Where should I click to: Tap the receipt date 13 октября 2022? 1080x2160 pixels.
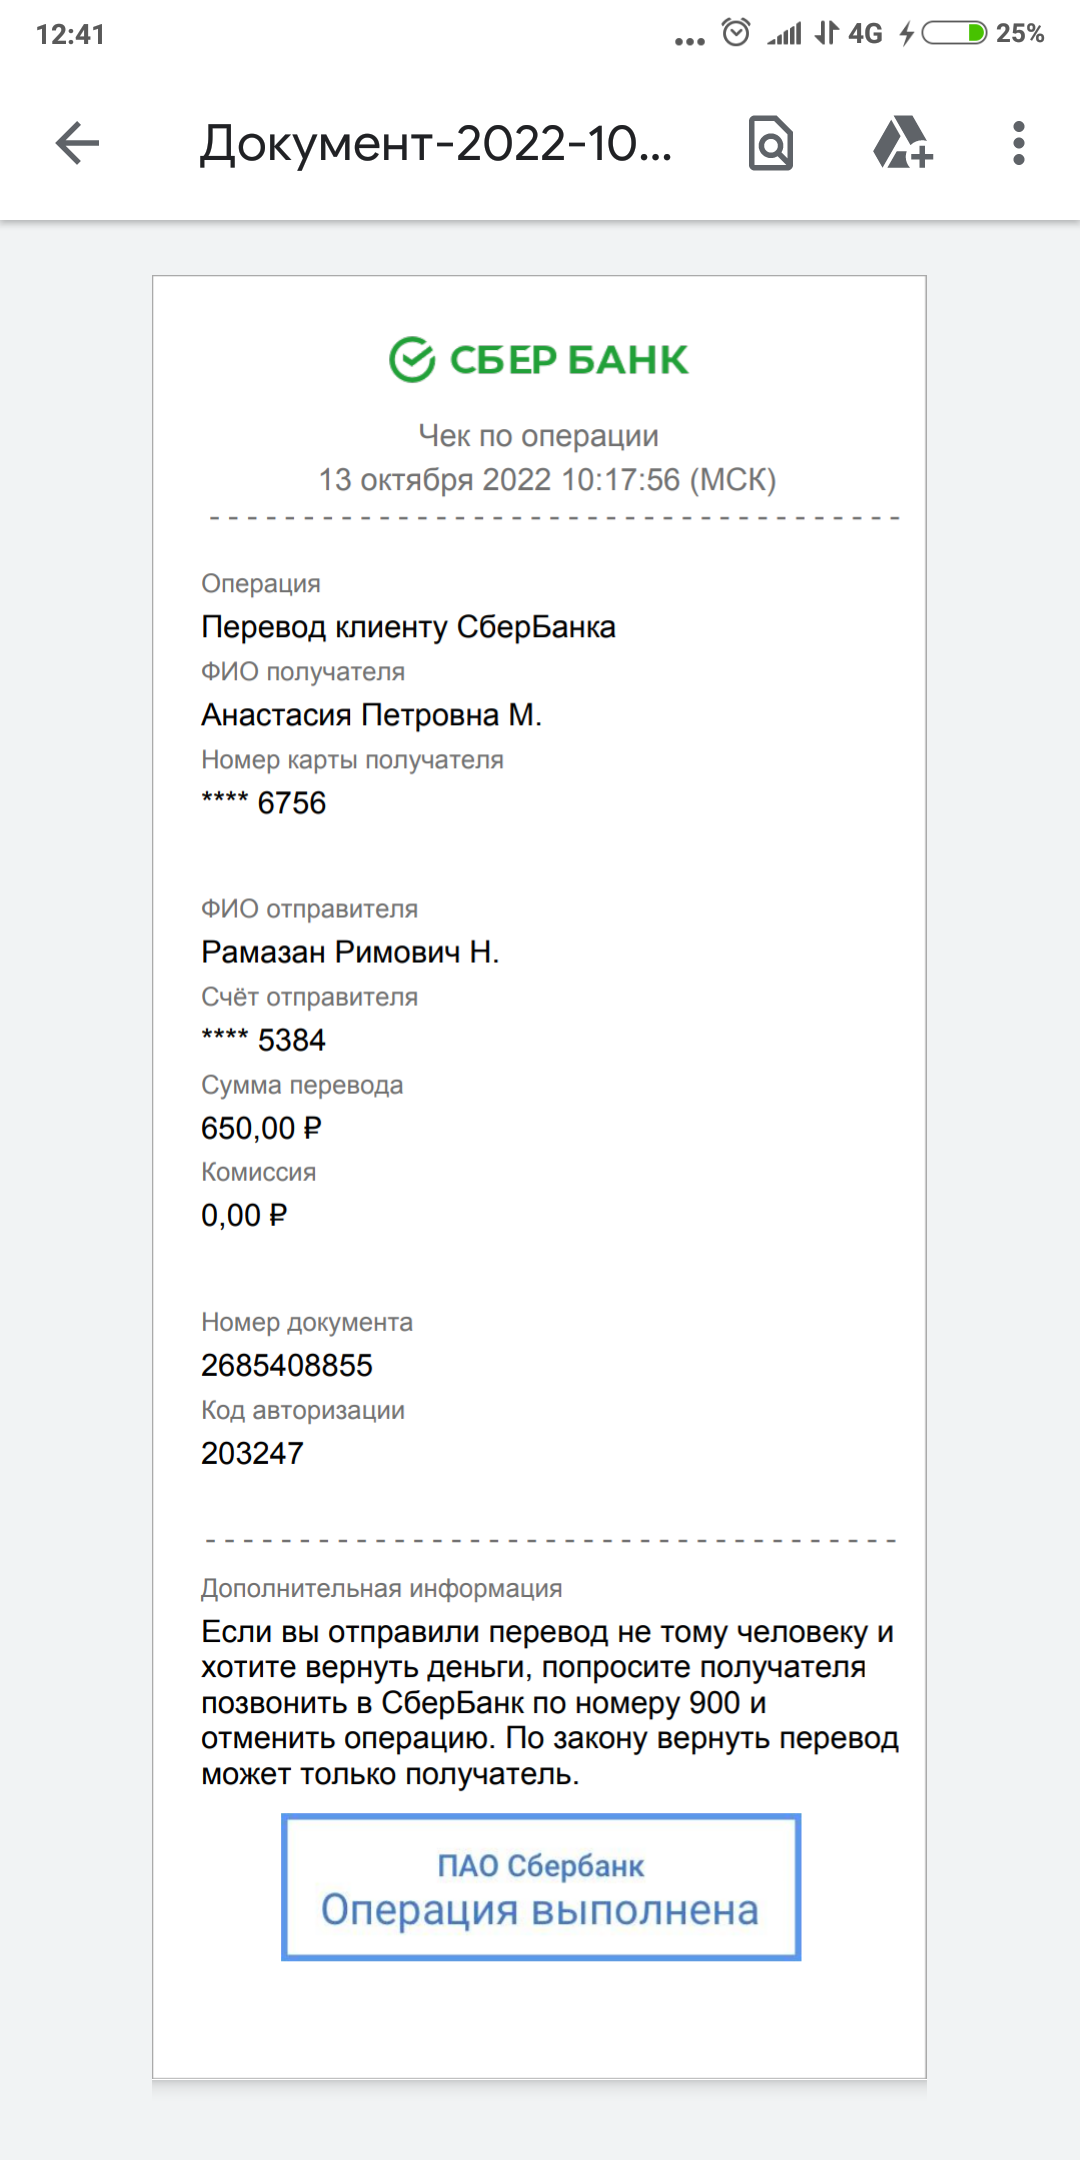point(435,480)
